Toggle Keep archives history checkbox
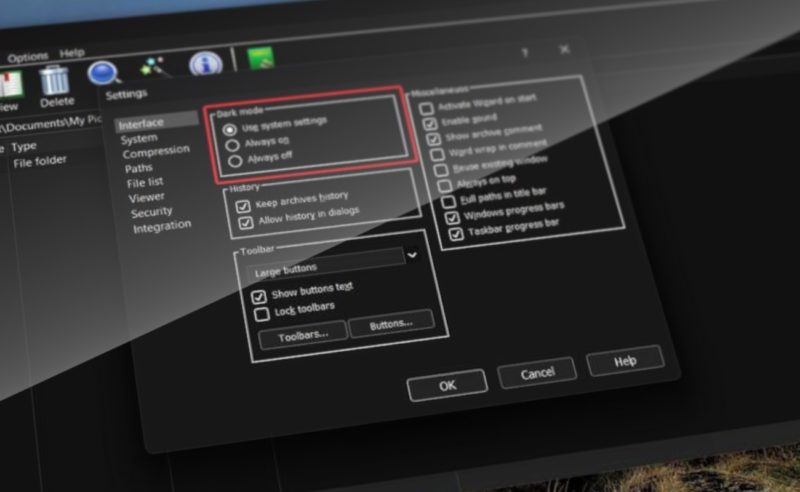 click(243, 206)
